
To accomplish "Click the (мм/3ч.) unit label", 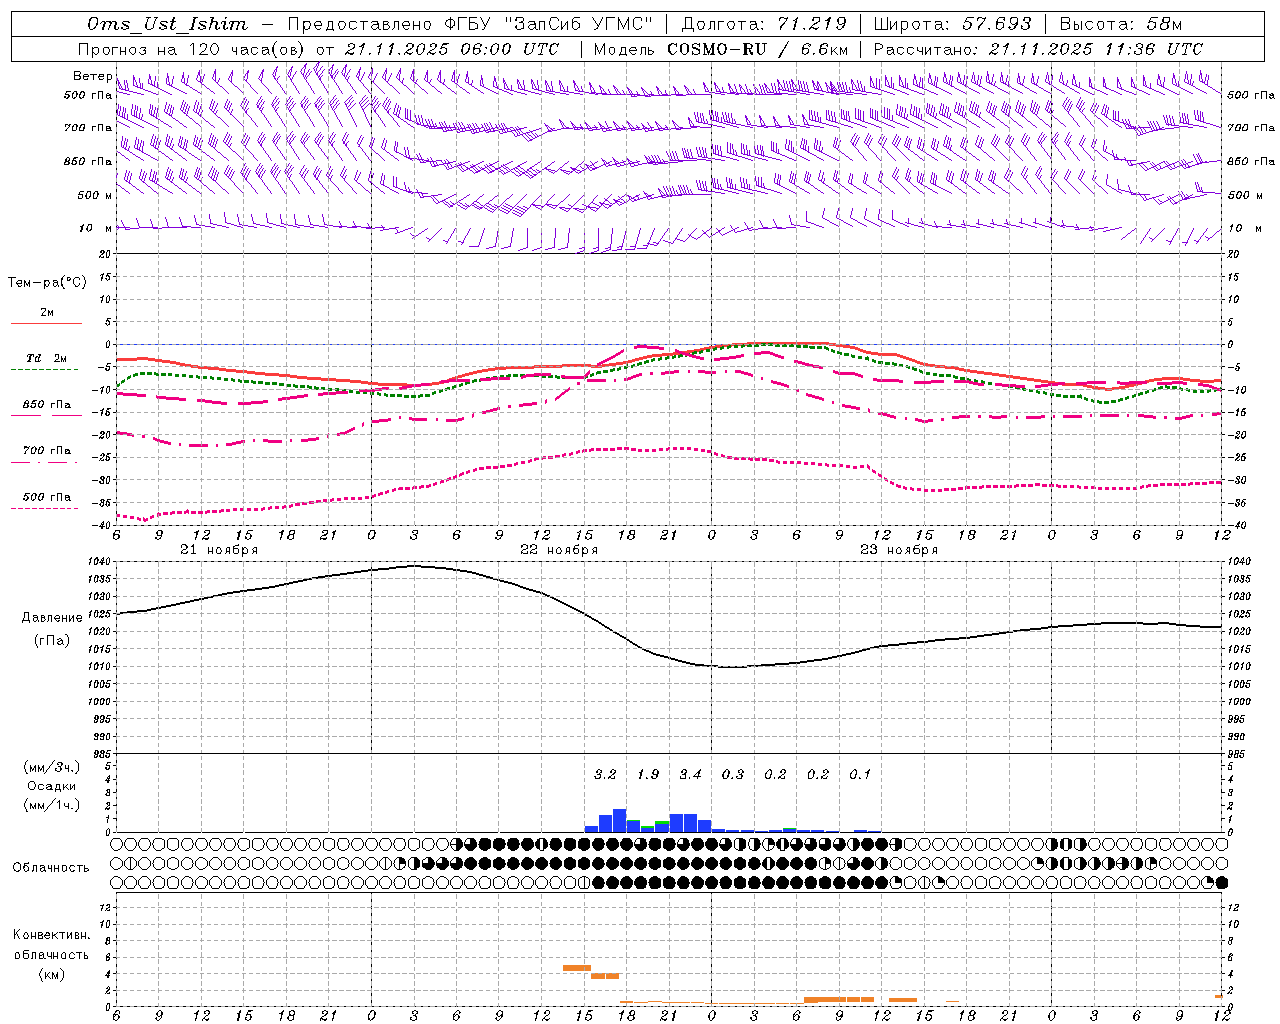I will (x=51, y=767).
